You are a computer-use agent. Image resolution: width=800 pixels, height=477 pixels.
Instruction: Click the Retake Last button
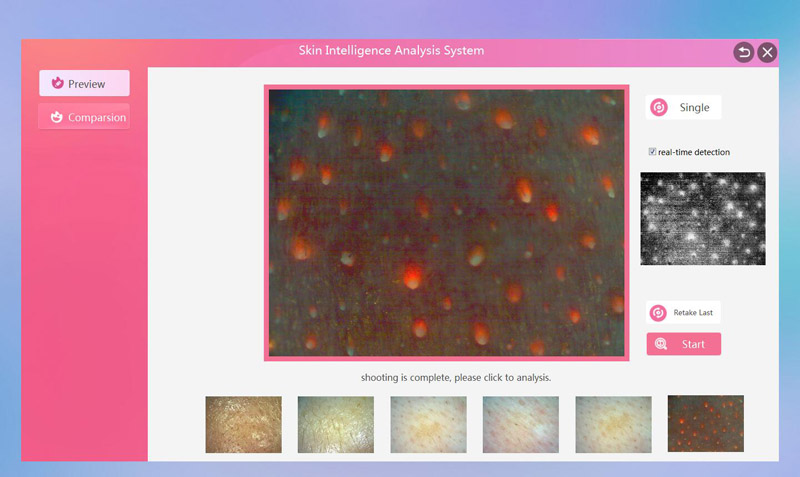pyautogui.click(x=683, y=312)
